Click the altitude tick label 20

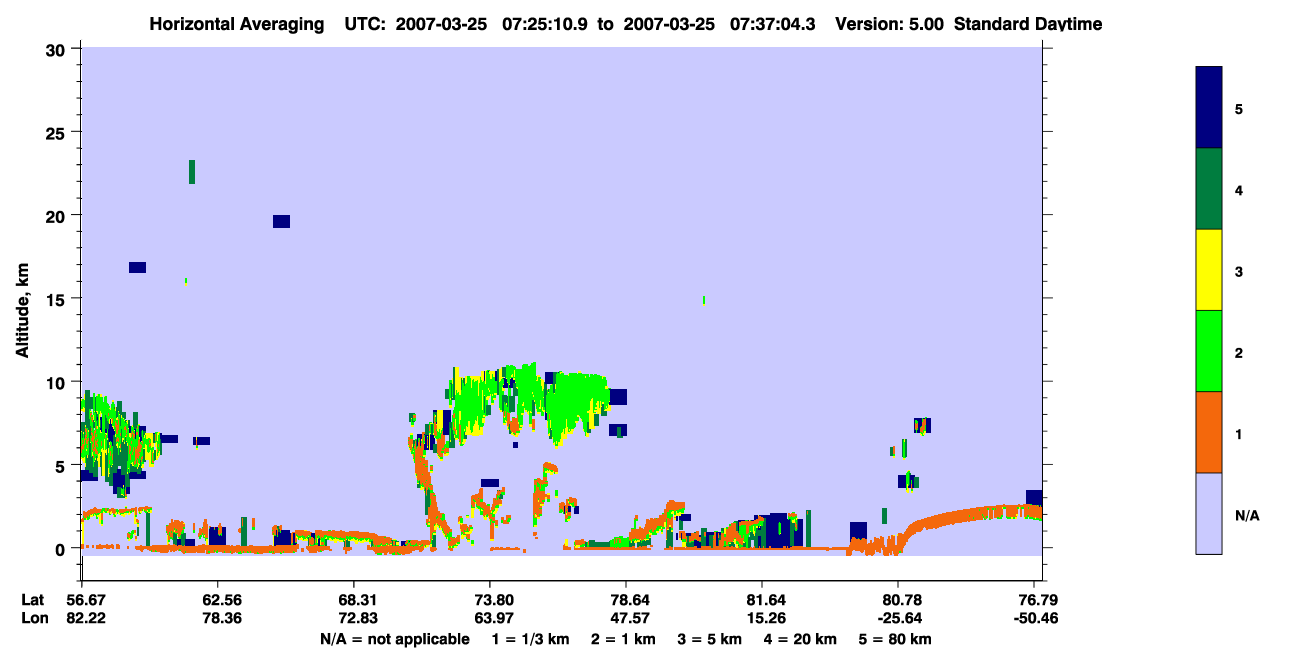58,215
